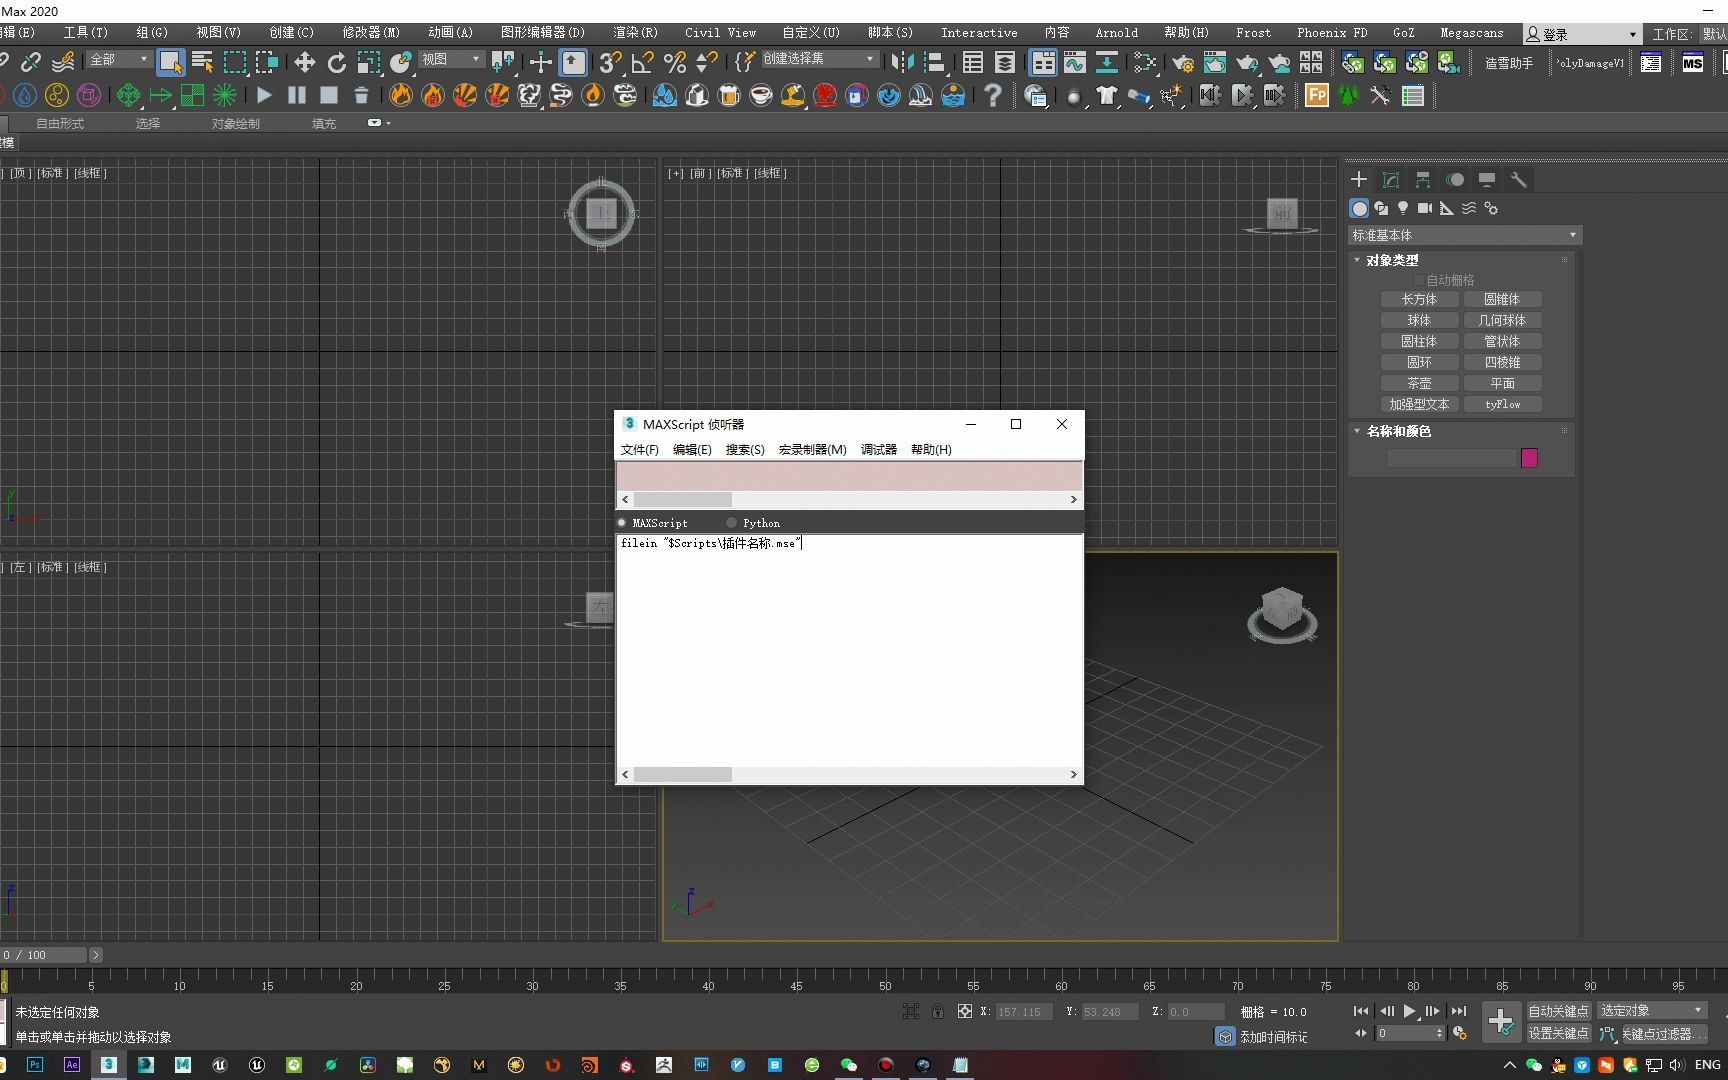Toggle 3D snaps in main toolbar
Viewport: 1728px width, 1080px height.
click(x=610, y=63)
